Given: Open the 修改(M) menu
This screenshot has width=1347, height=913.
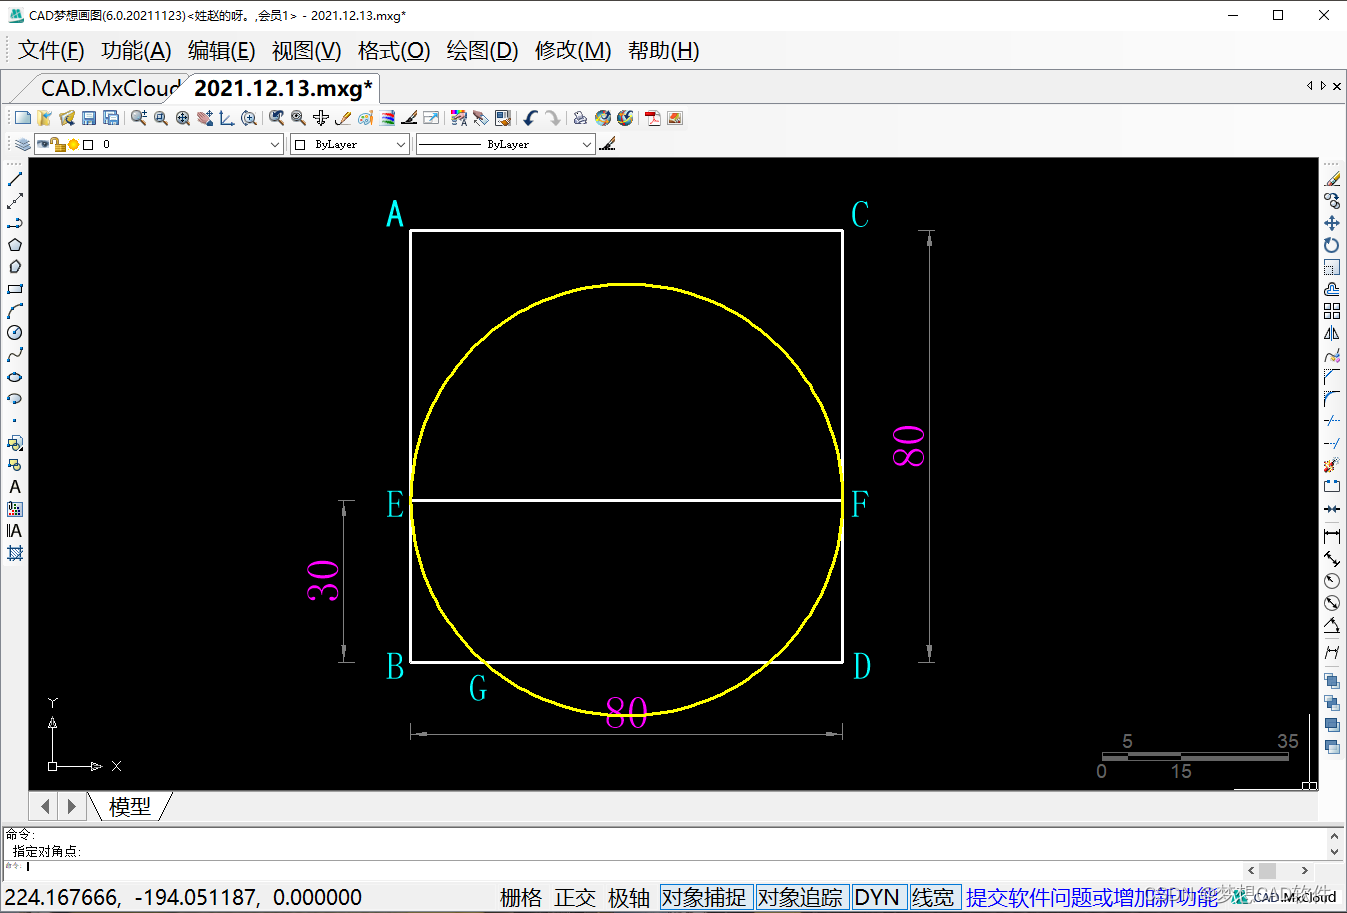Looking at the screenshot, I should click(x=572, y=50).
